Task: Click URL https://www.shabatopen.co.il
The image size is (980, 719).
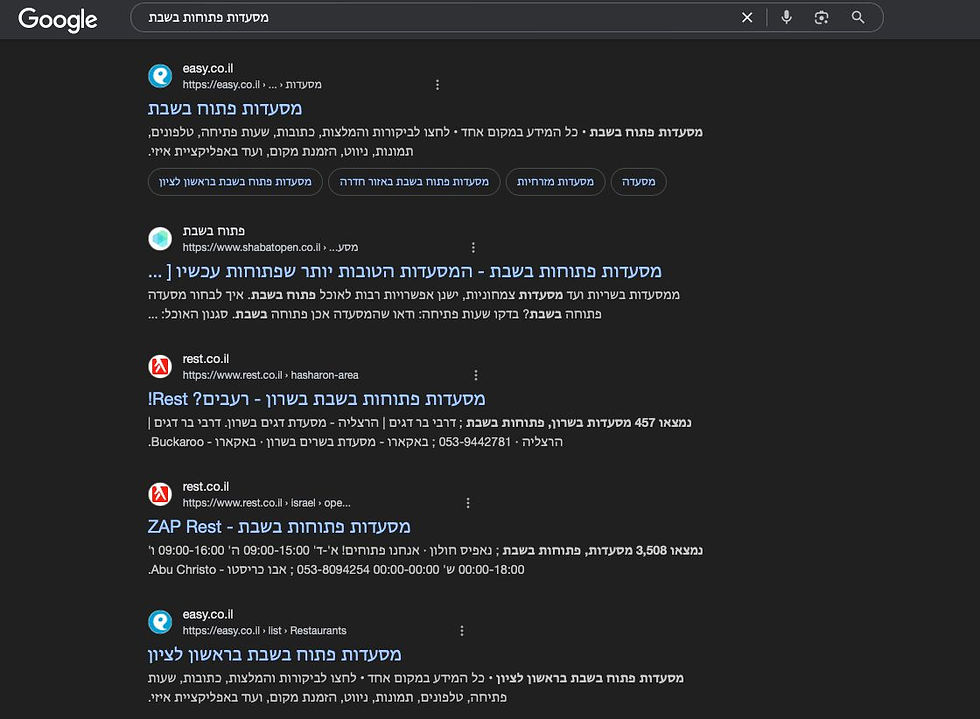Action: (270, 248)
